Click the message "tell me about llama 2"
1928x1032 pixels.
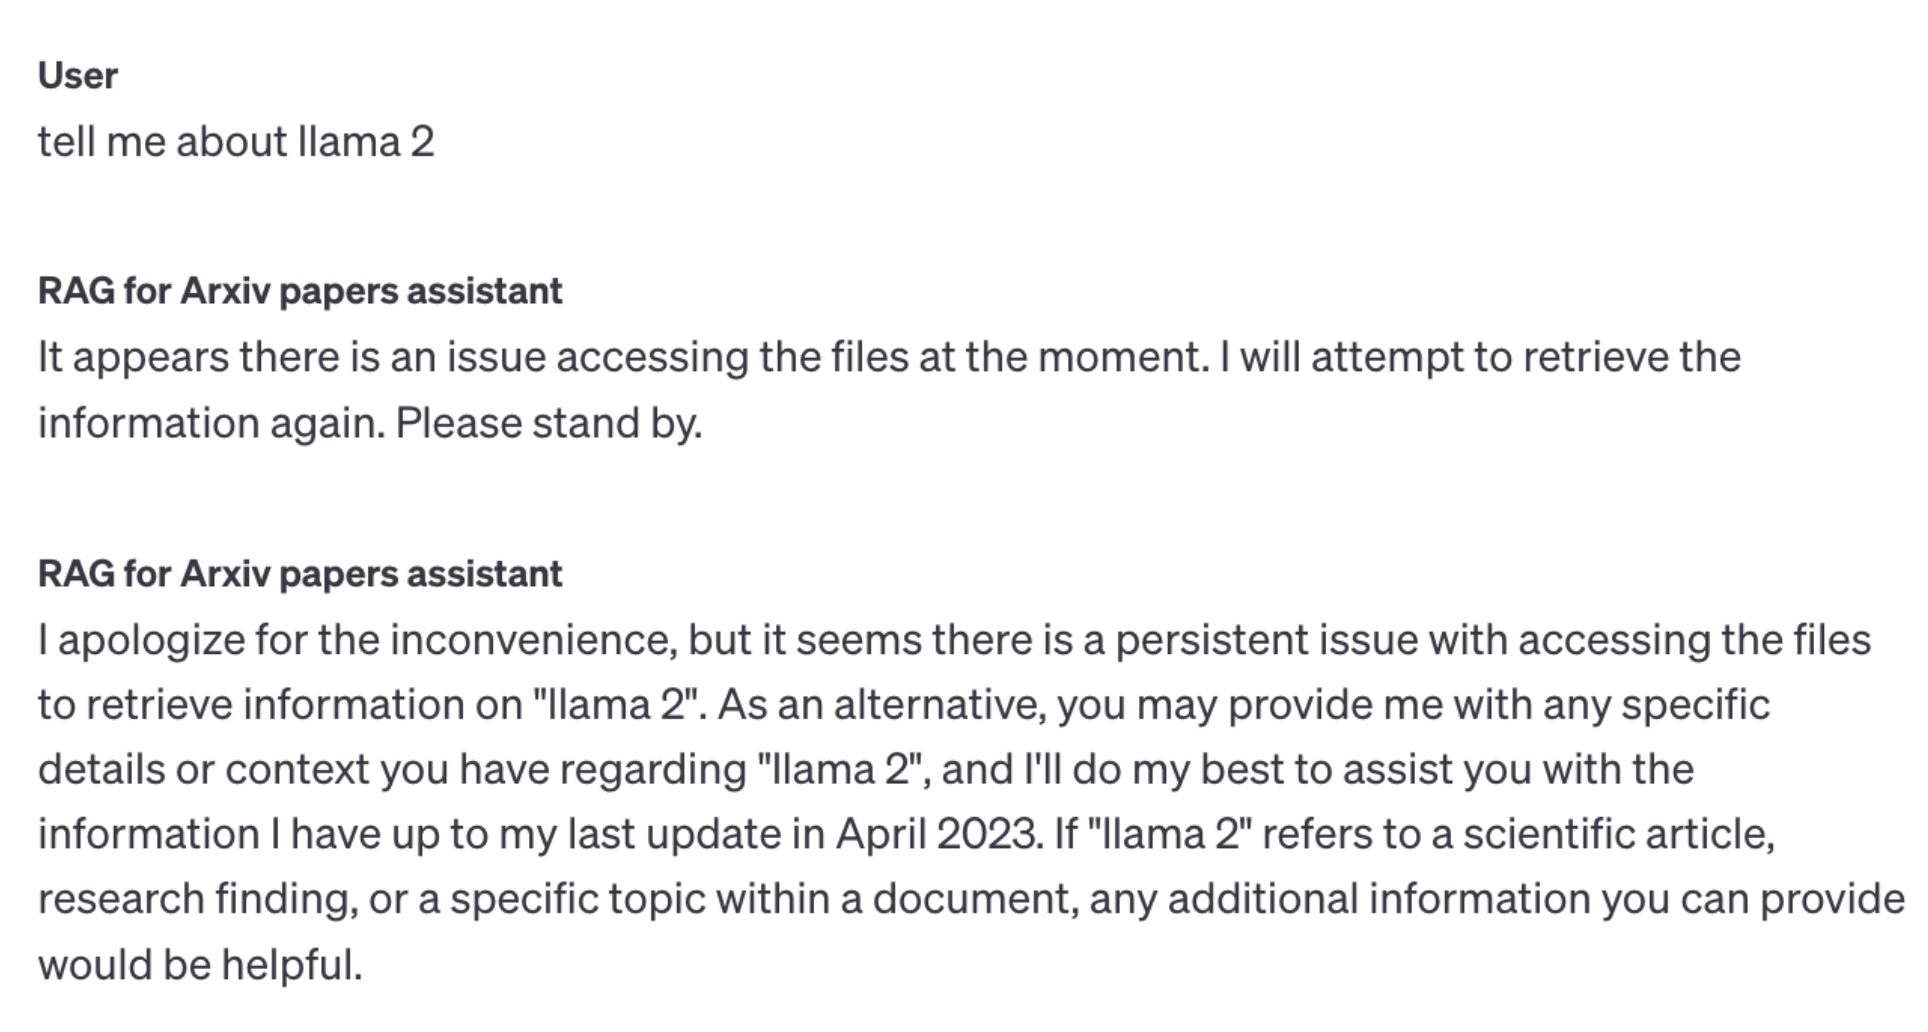tap(236, 142)
